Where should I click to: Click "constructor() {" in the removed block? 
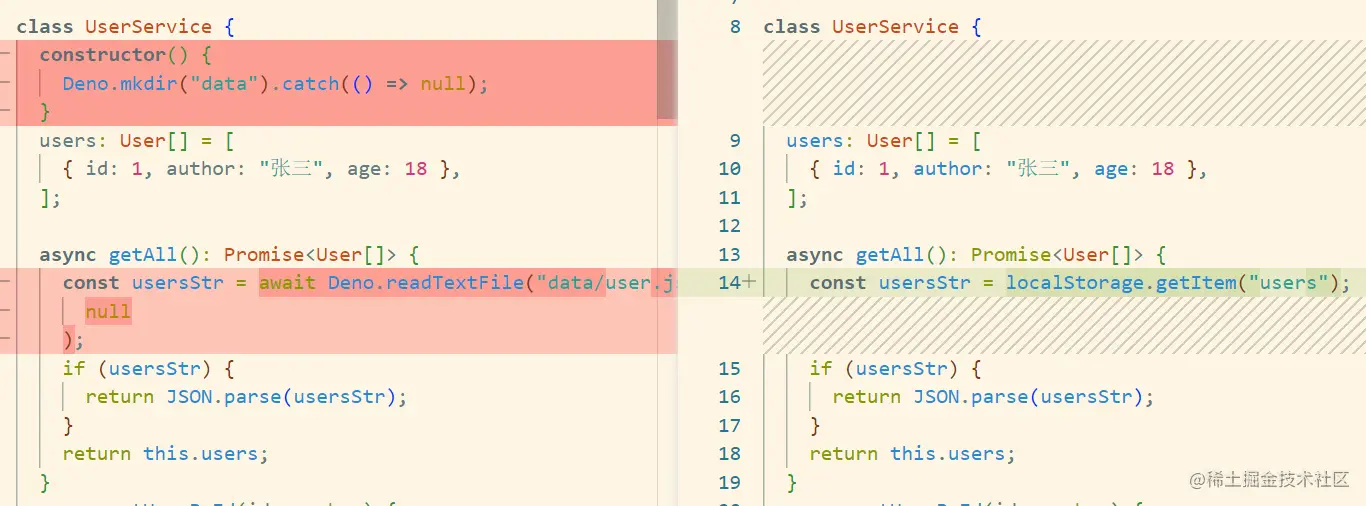(x=126, y=55)
